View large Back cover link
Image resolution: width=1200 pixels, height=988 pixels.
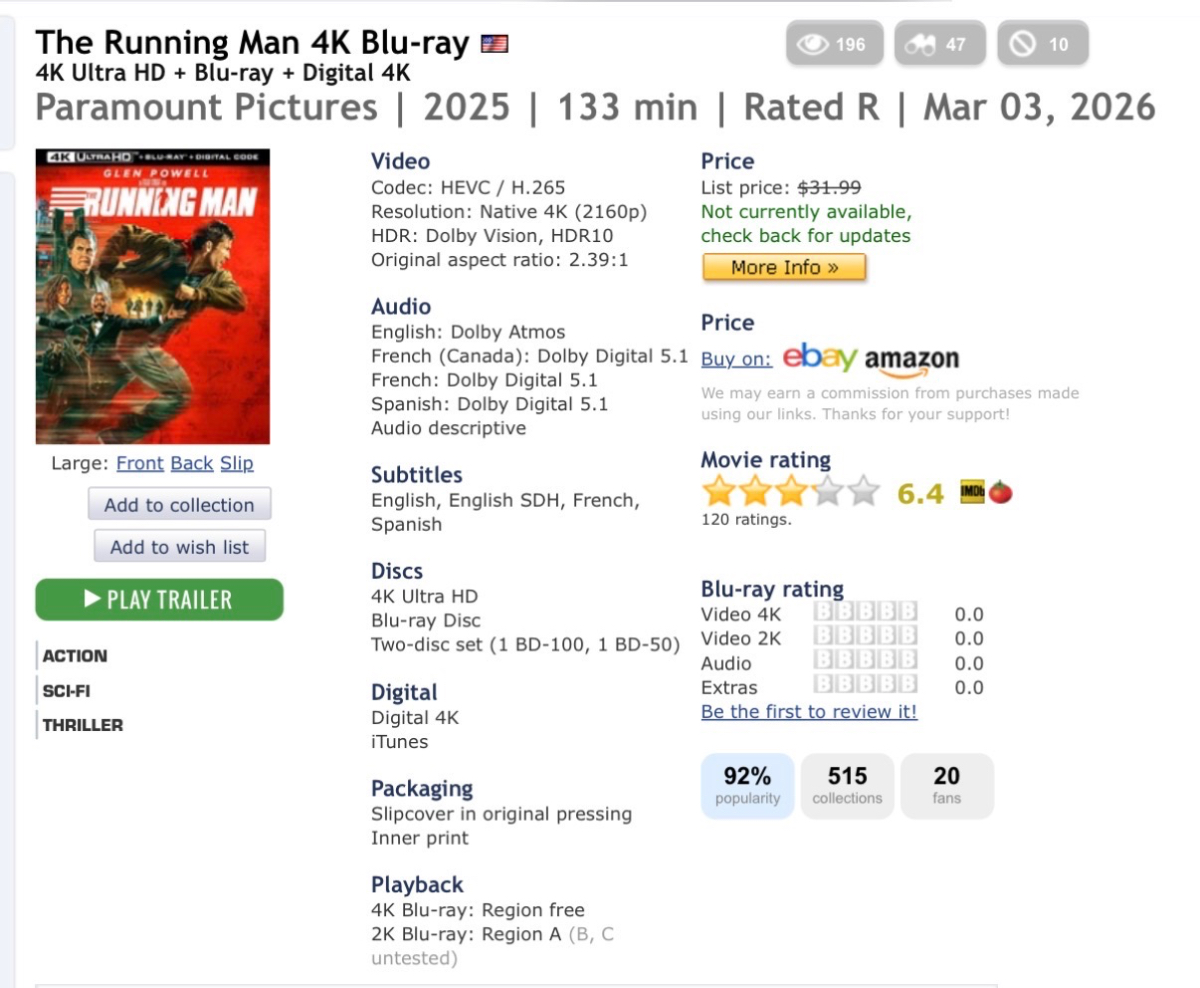[192, 463]
